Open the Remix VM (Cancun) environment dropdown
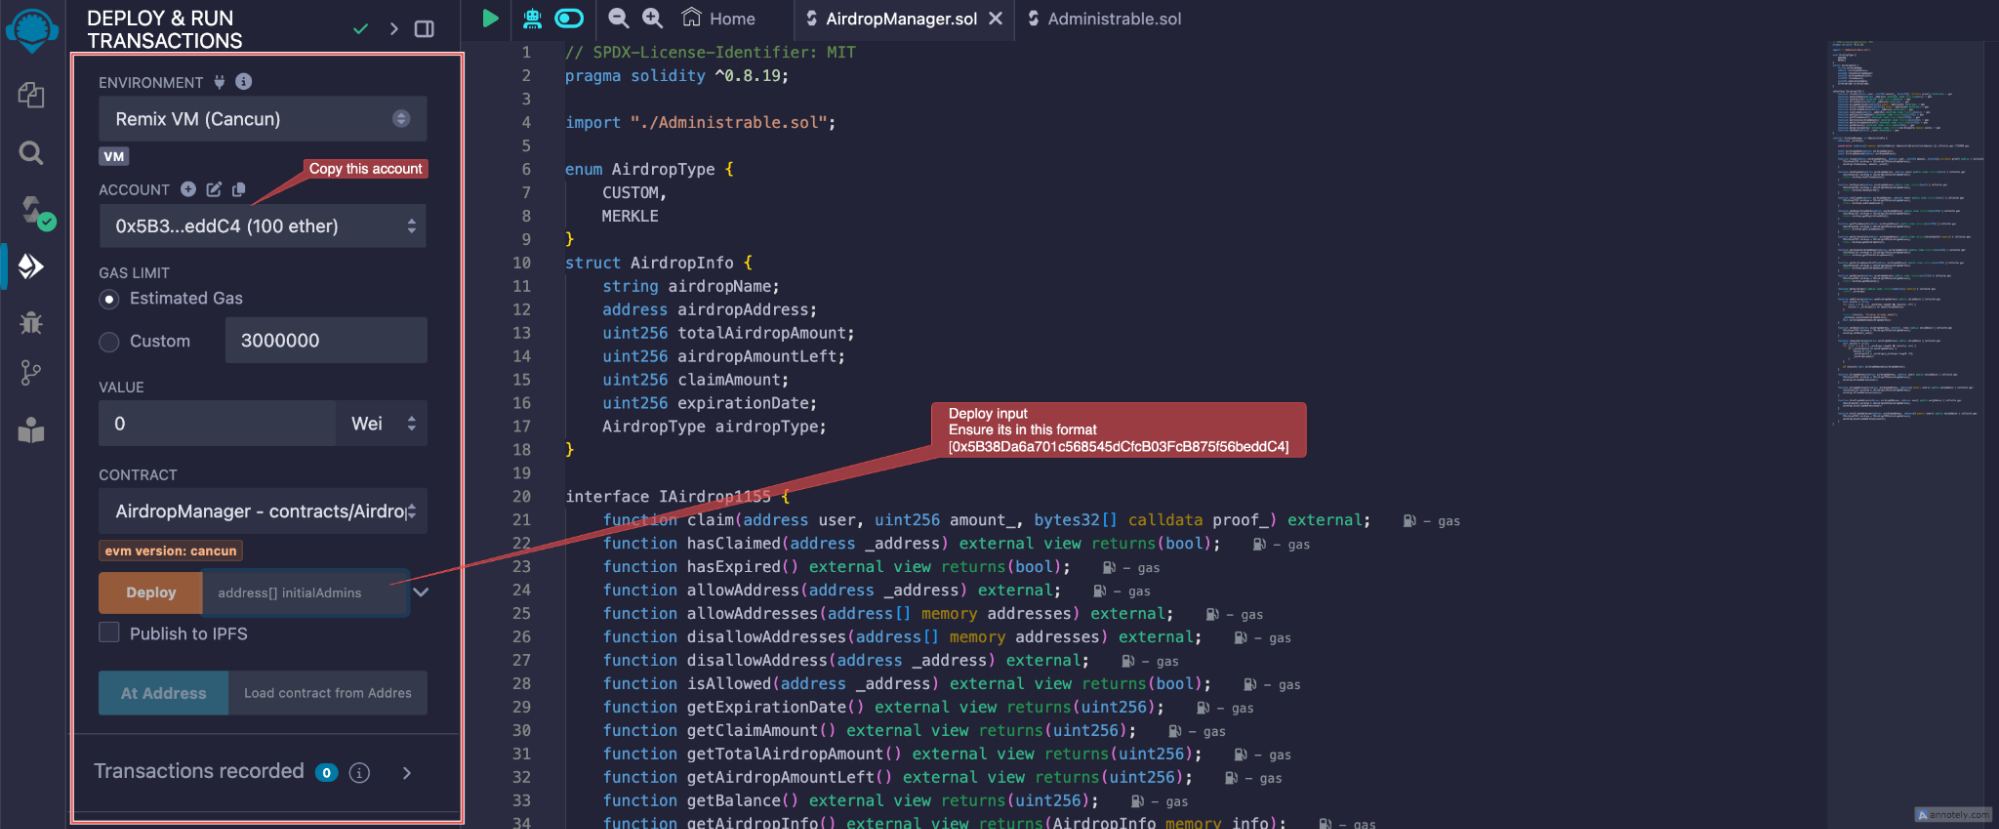This screenshot has height=829, width=1999. [262, 119]
